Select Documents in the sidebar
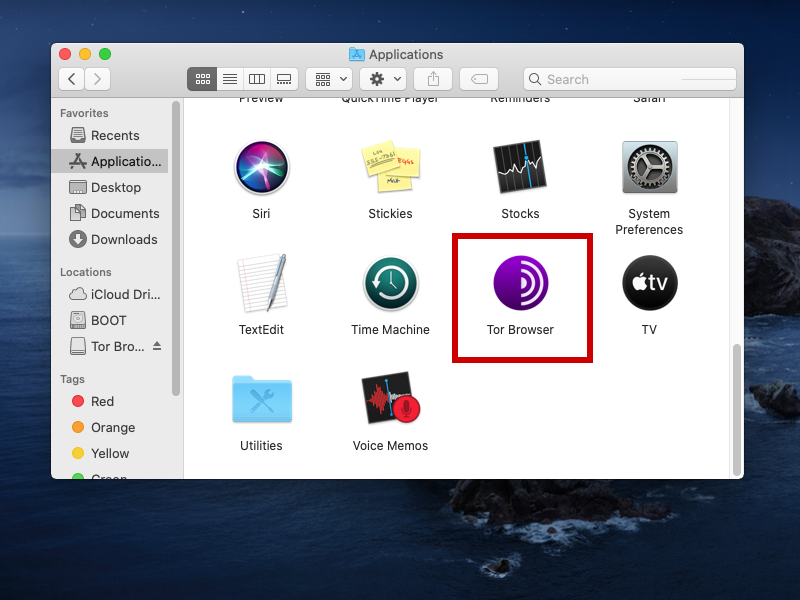This screenshot has width=800, height=600. click(124, 213)
